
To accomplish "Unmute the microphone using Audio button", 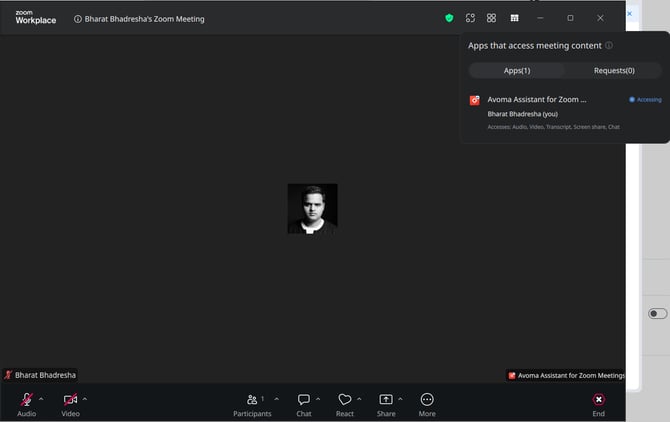I will click(x=26, y=404).
